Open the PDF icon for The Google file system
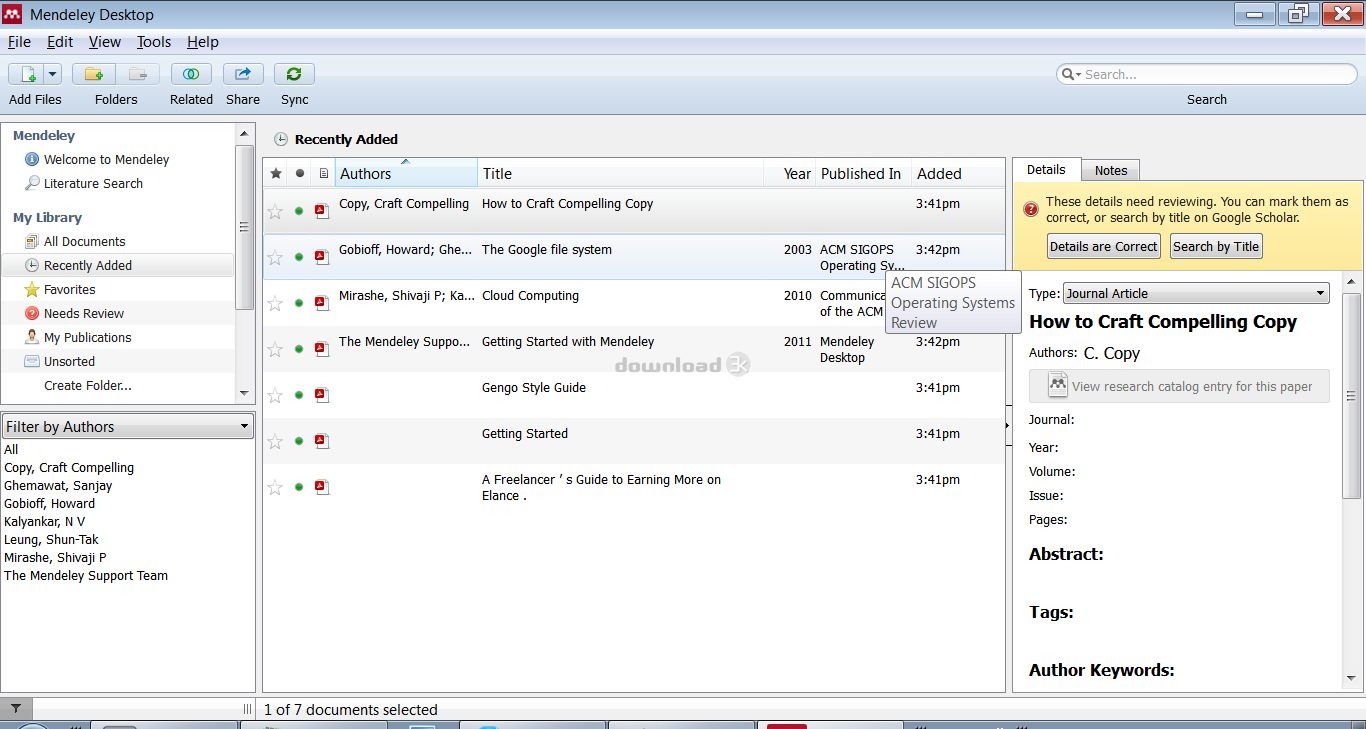Image resolution: width=1366 pixels, height=729 pixels. [321, 256]
